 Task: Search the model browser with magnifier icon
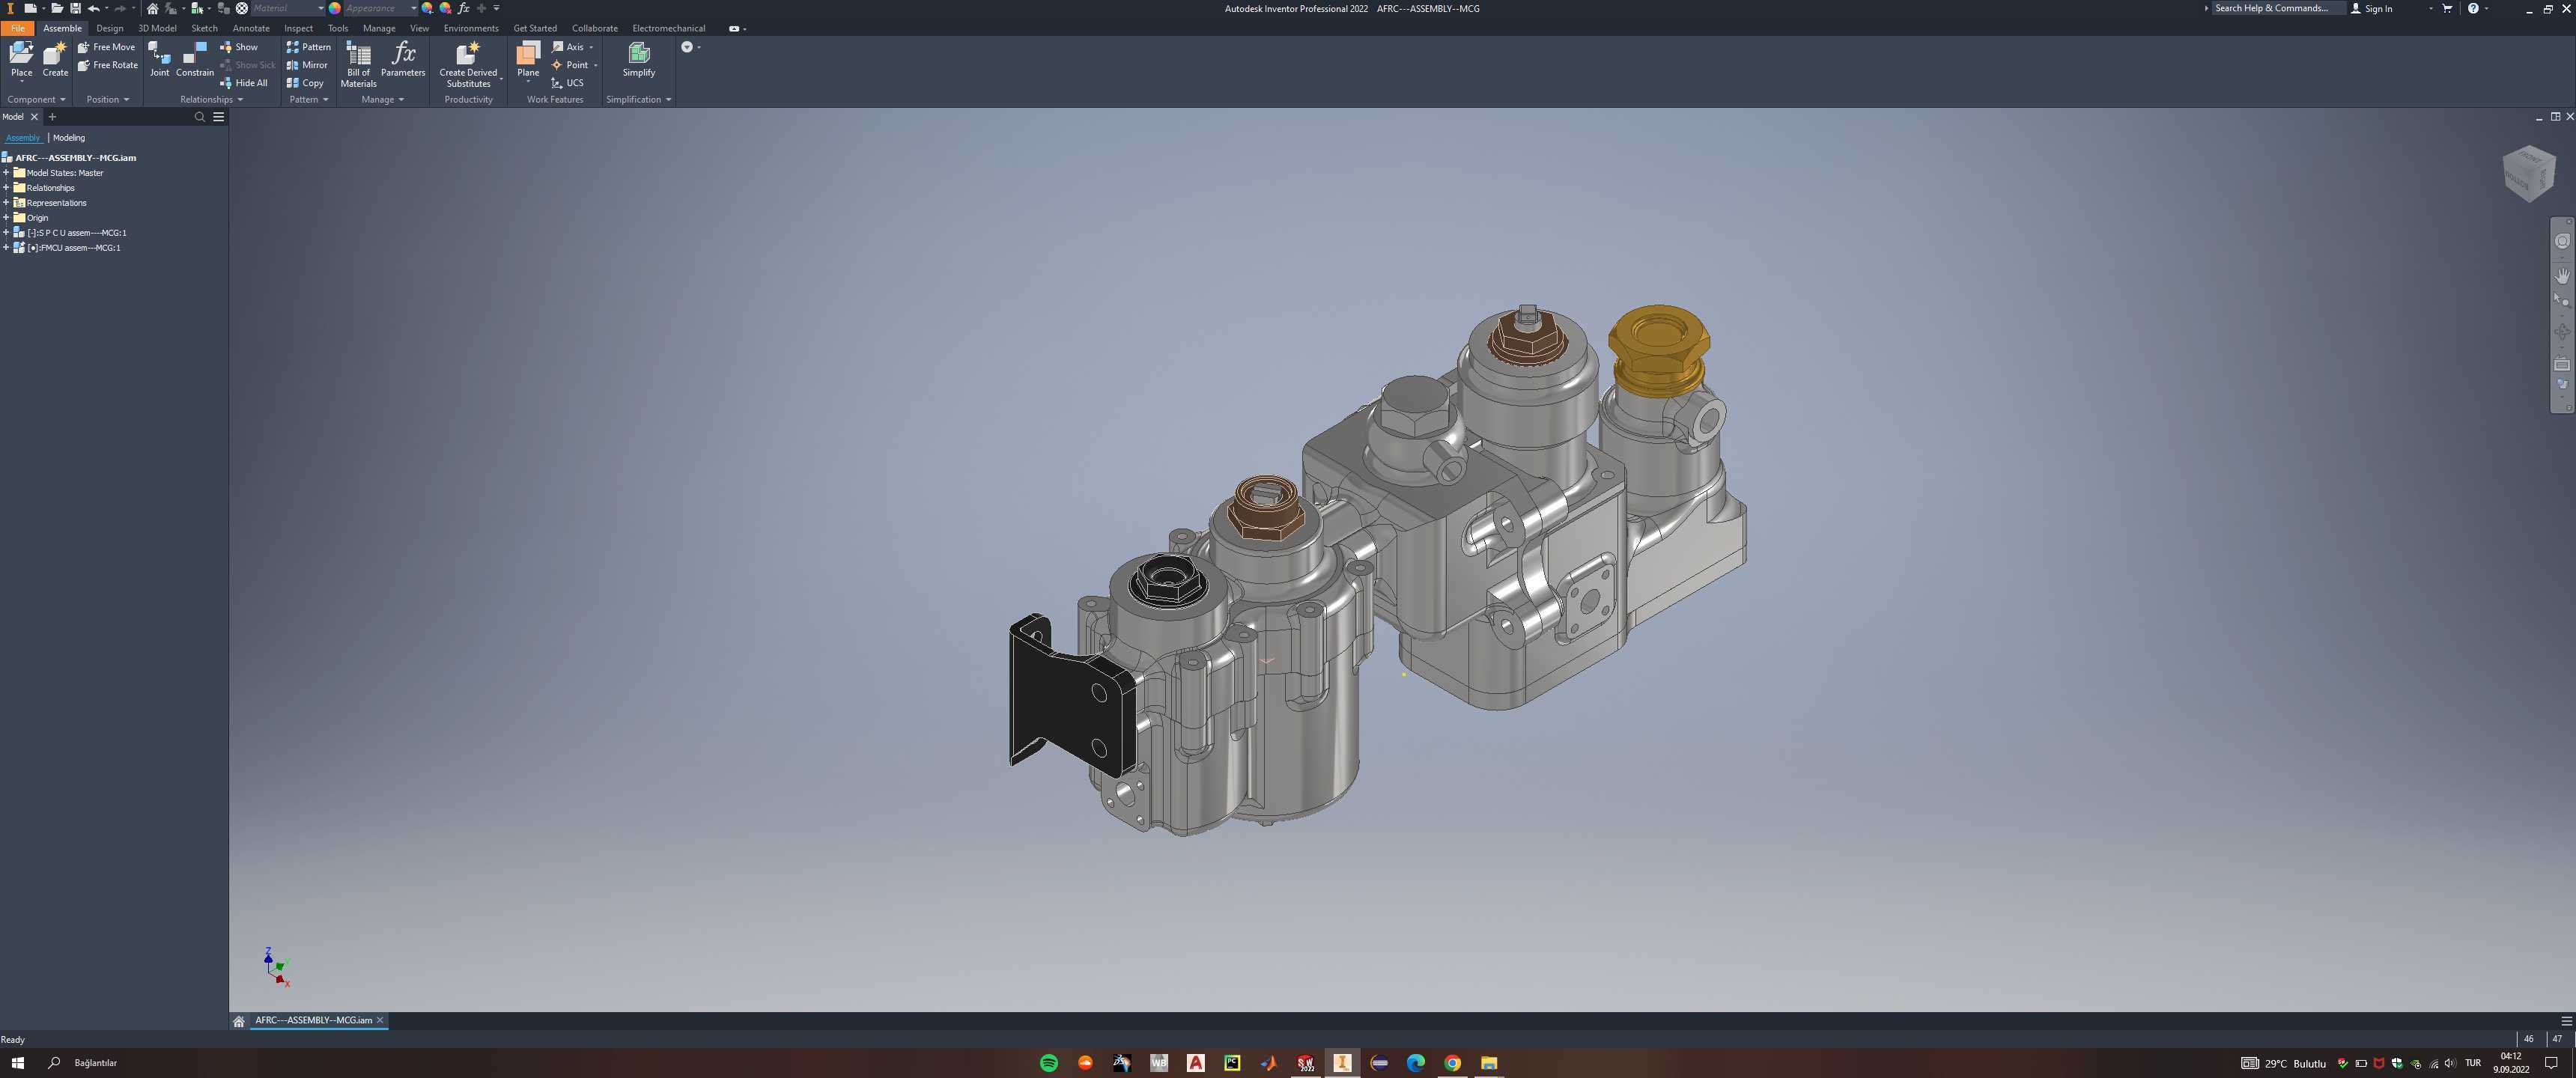click(199, 117)
